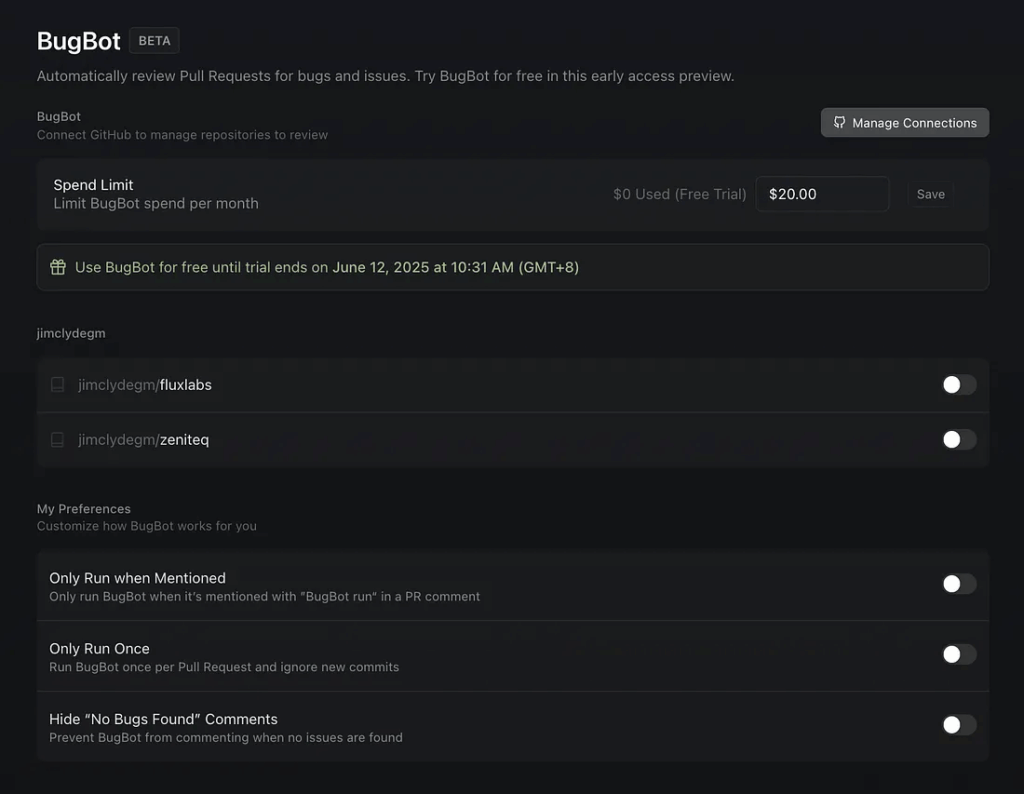The width and height of the screenshot is (1024, 794).
Task: Open Manage Connections
Action: (x=904, y=123)
